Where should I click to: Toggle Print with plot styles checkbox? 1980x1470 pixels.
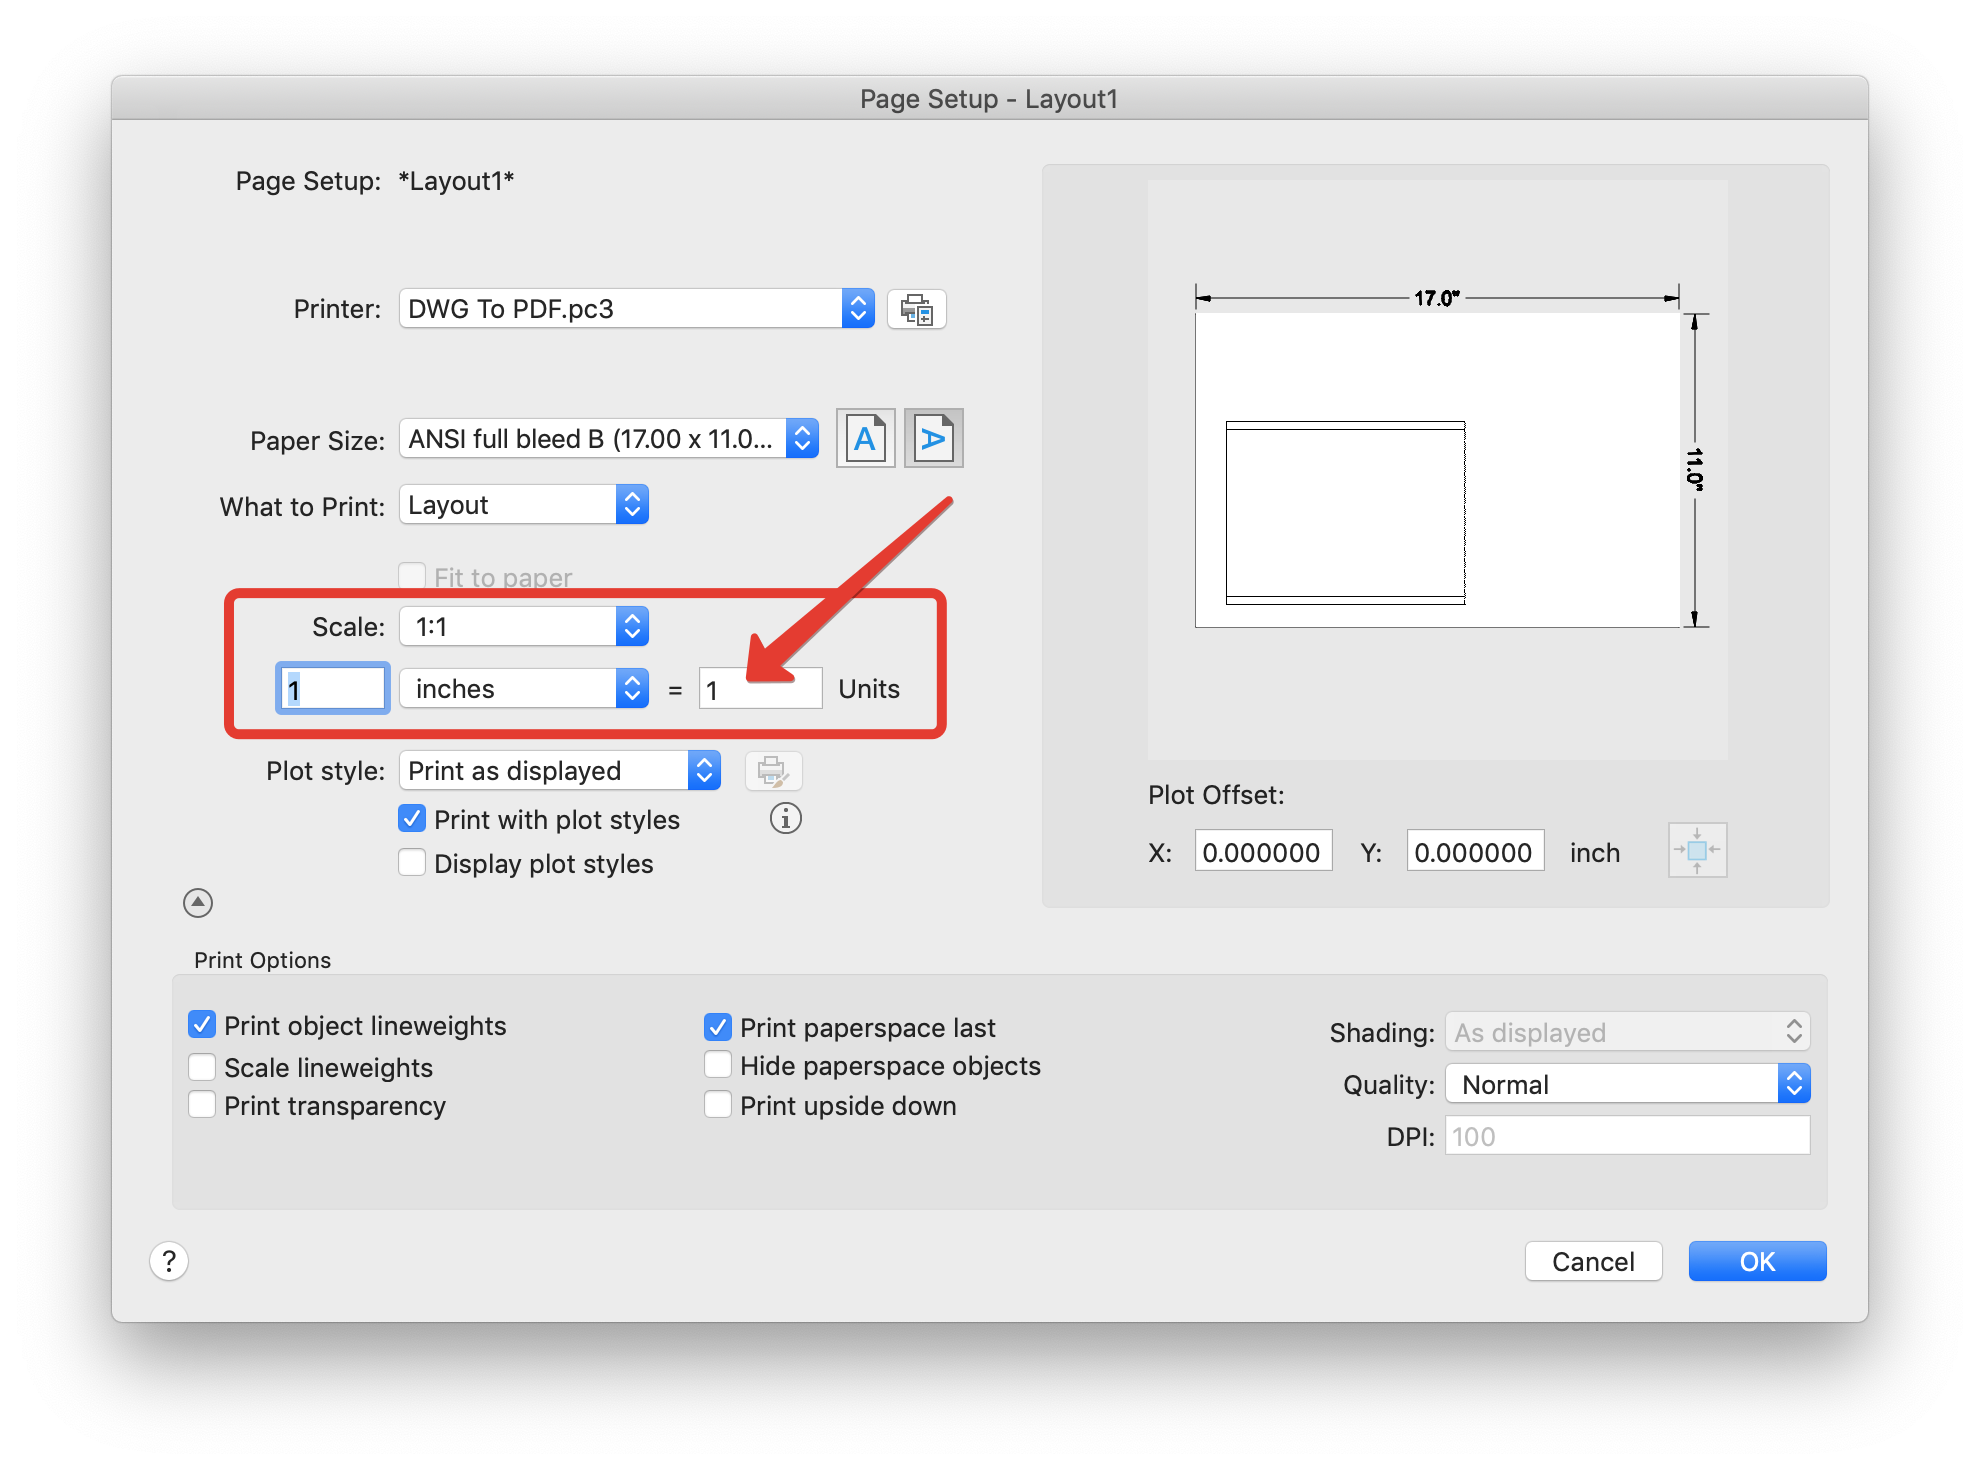point(412,819)
